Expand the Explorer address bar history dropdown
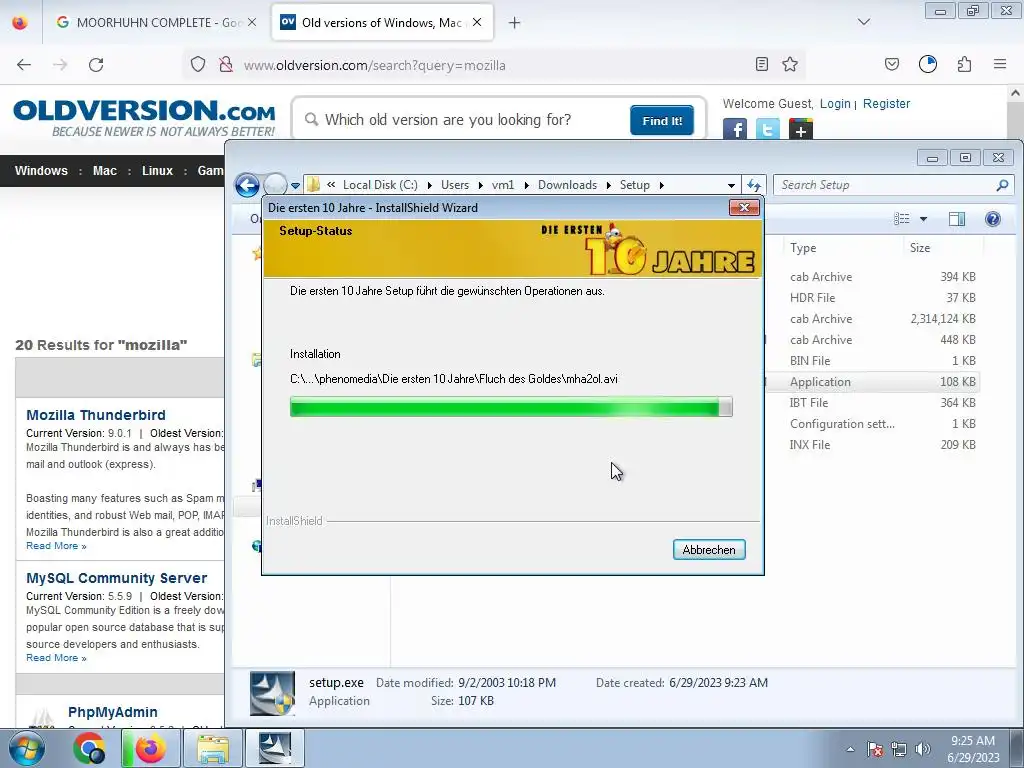The width and height of the screenshot is (1024, 768). click(x=731, y=185)
